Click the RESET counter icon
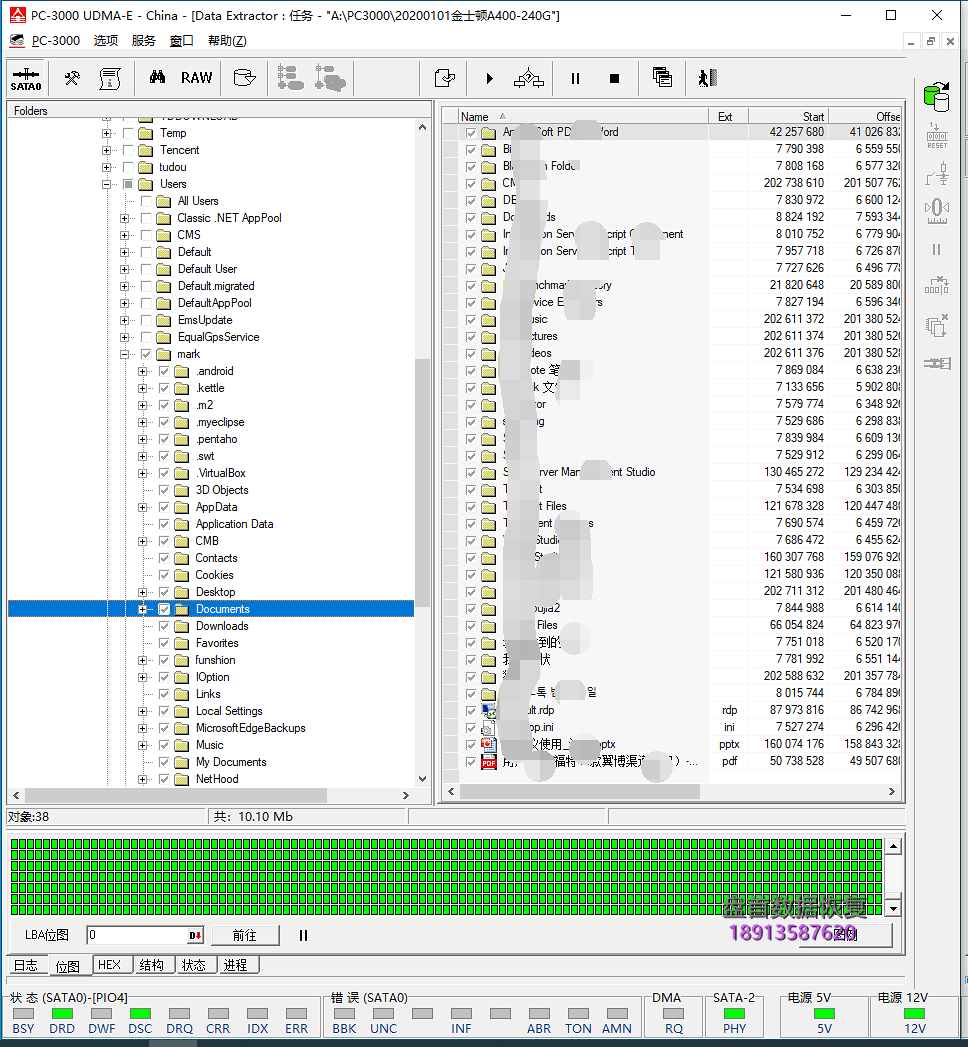Screen dimensions: 968x1047 (937, 136)
